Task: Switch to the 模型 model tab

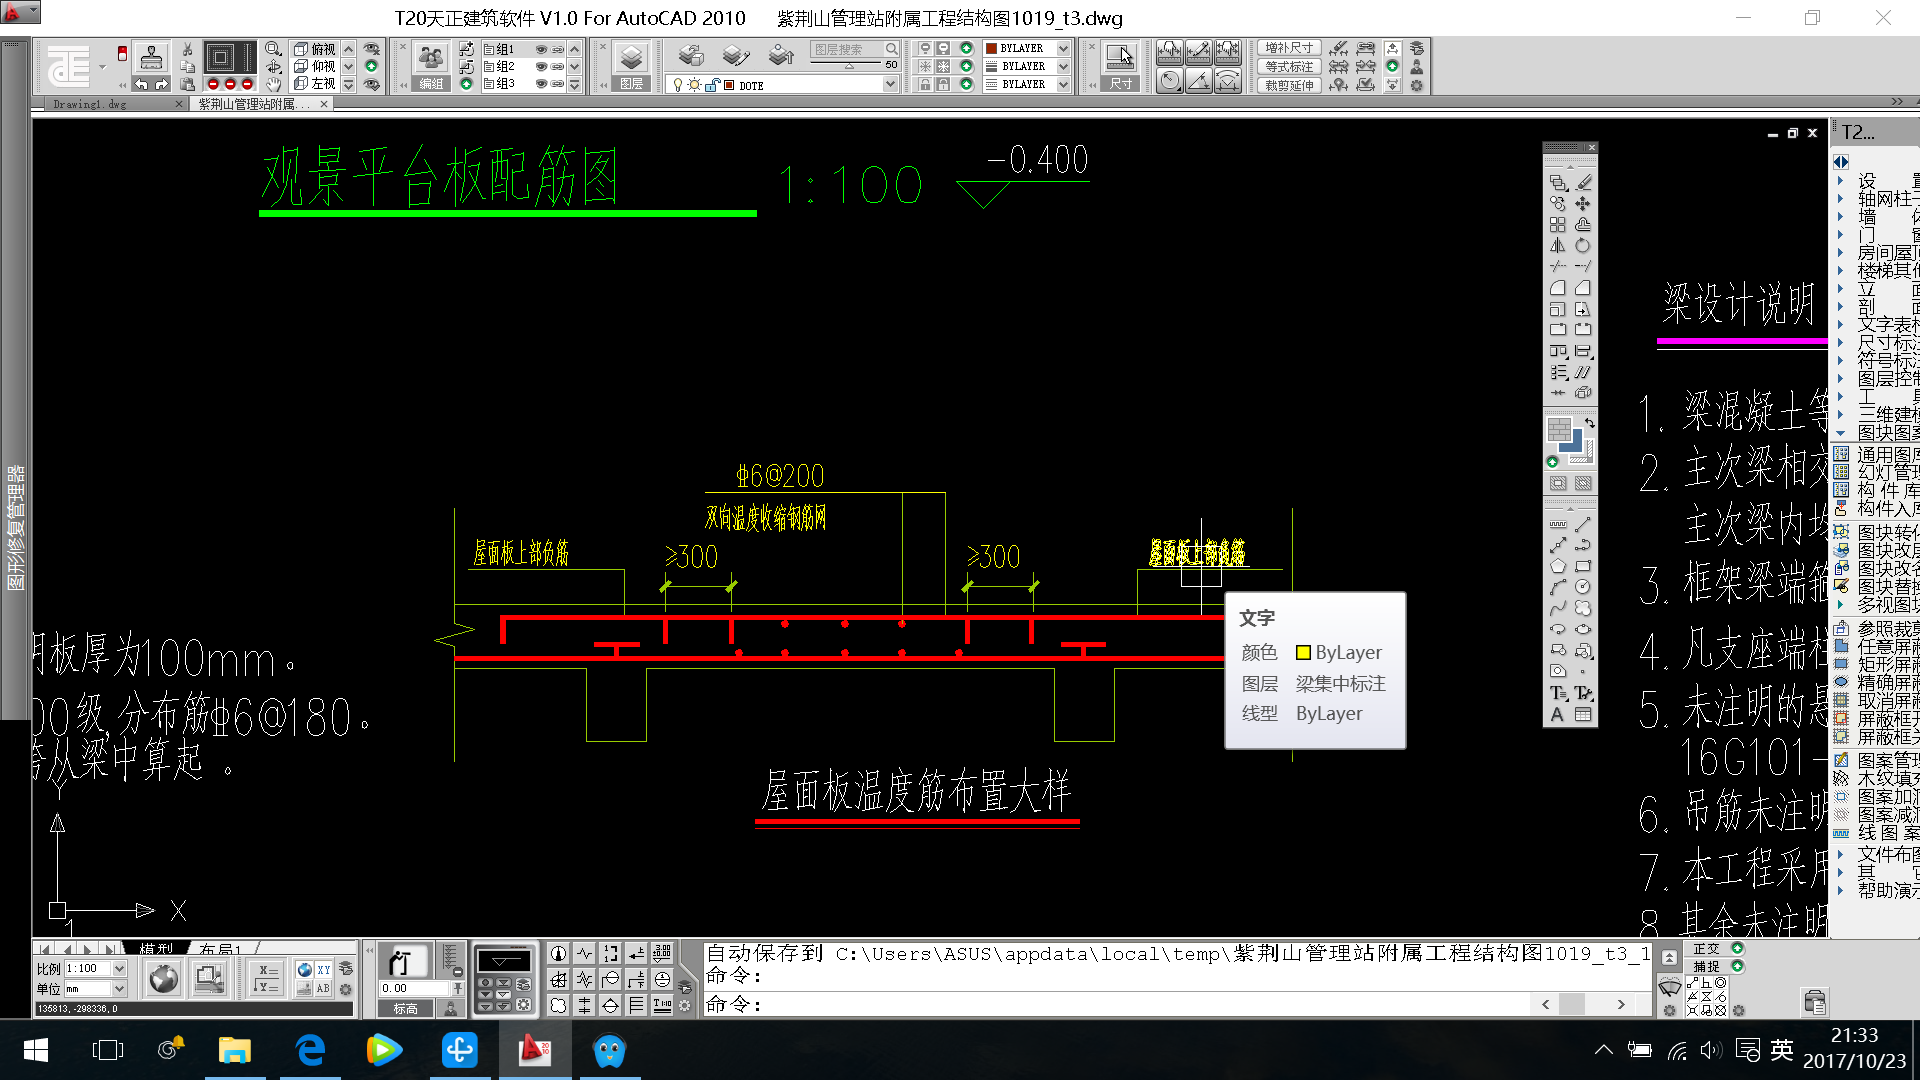Action: (x=156, y=947)
